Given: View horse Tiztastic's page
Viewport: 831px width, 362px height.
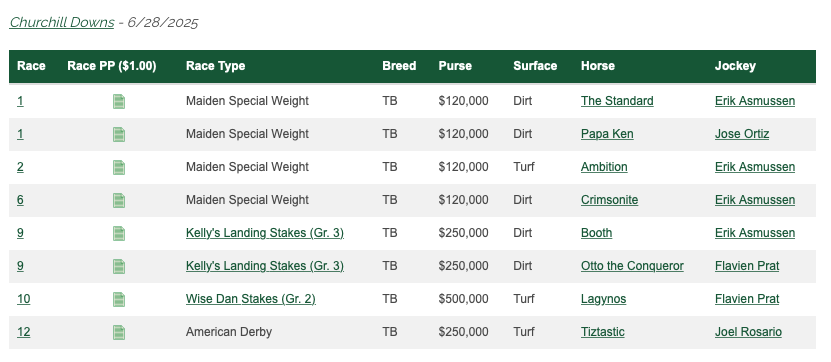Looking at the screenshot, I should coord(603,332).
